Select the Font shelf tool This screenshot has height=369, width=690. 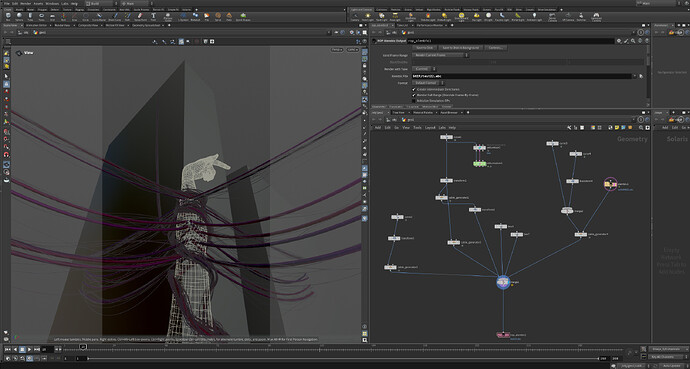(x=153, y=17)
